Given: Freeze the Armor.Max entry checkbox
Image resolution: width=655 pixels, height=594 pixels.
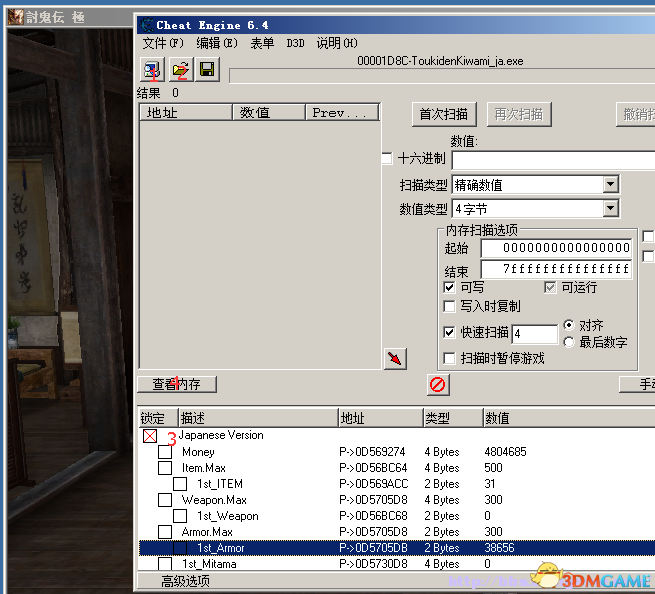Looking at the screenshot, I should [165, 532].
